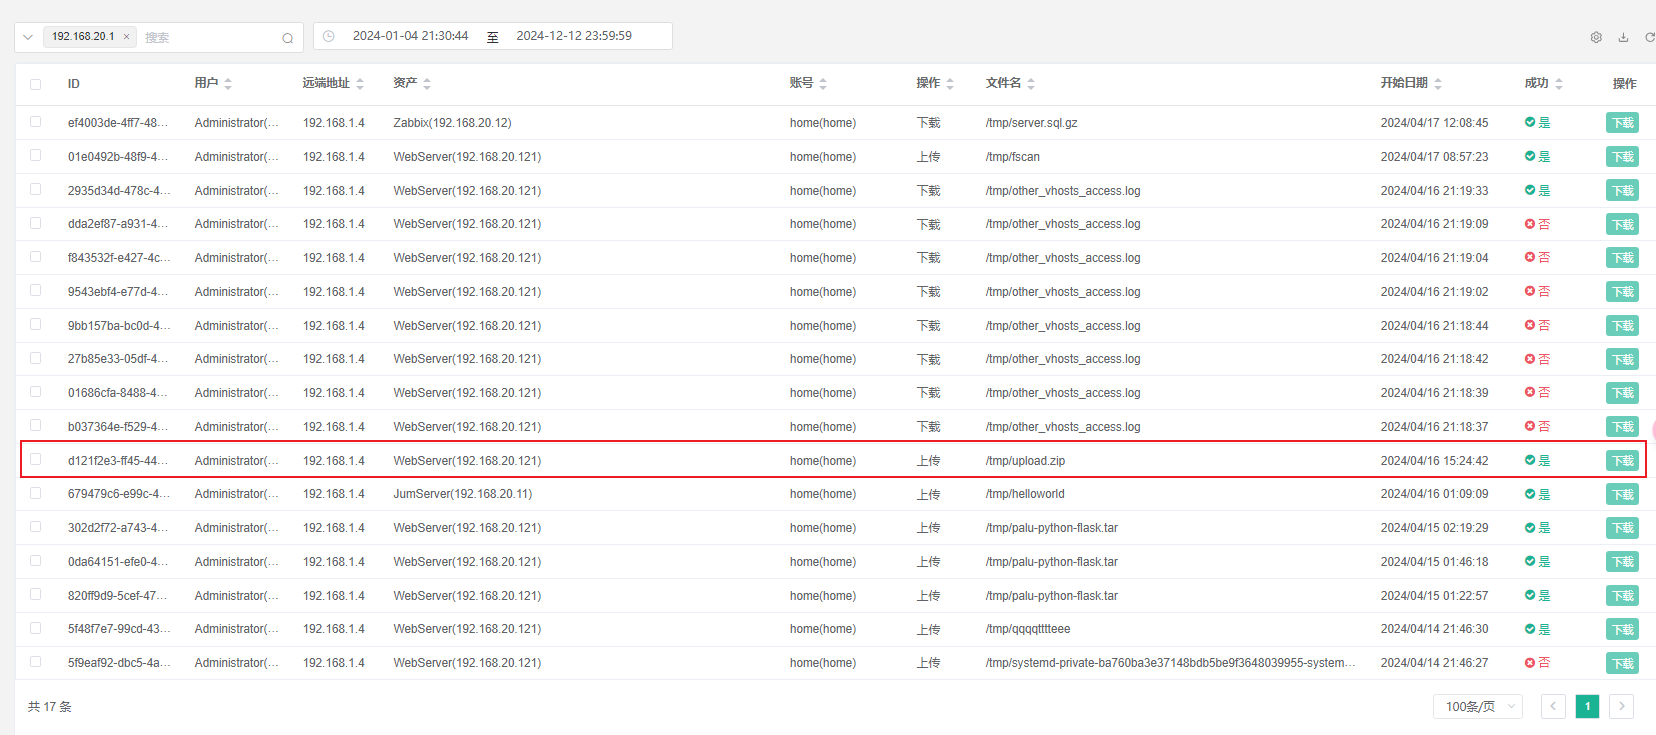The height and width of the screenshot is (735, 1656).
Task: Click file name /tmp/upload.zip
Action: pyautogui.click(x=1025, y=461)
